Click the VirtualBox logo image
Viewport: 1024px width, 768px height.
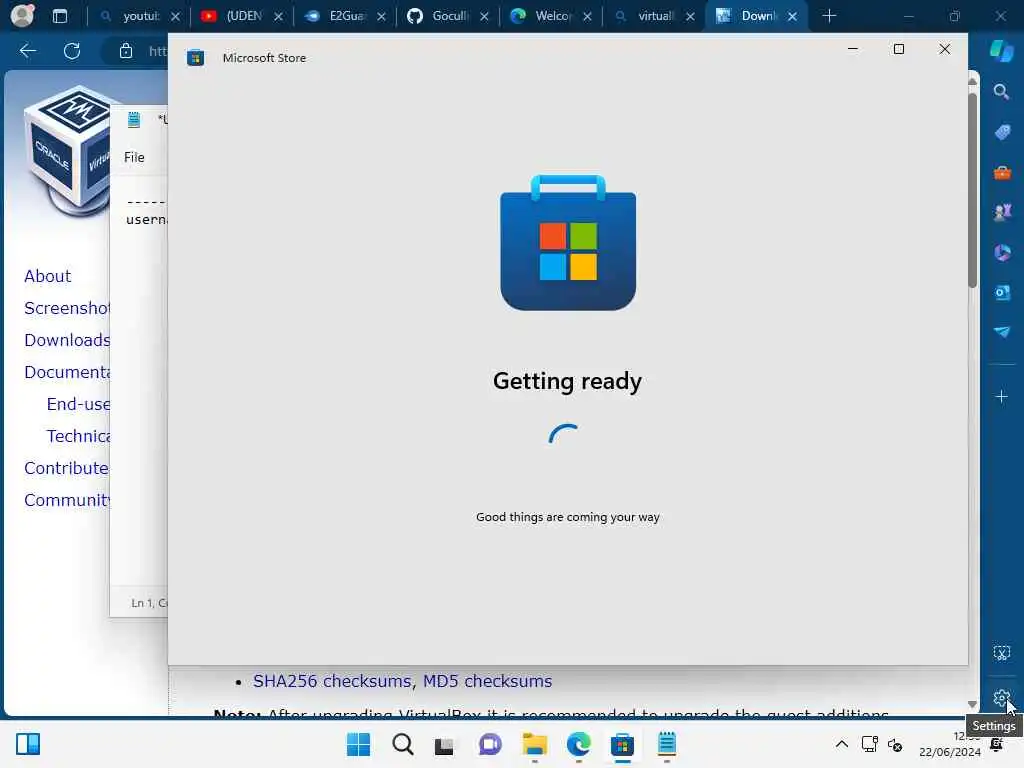(67, 150)
